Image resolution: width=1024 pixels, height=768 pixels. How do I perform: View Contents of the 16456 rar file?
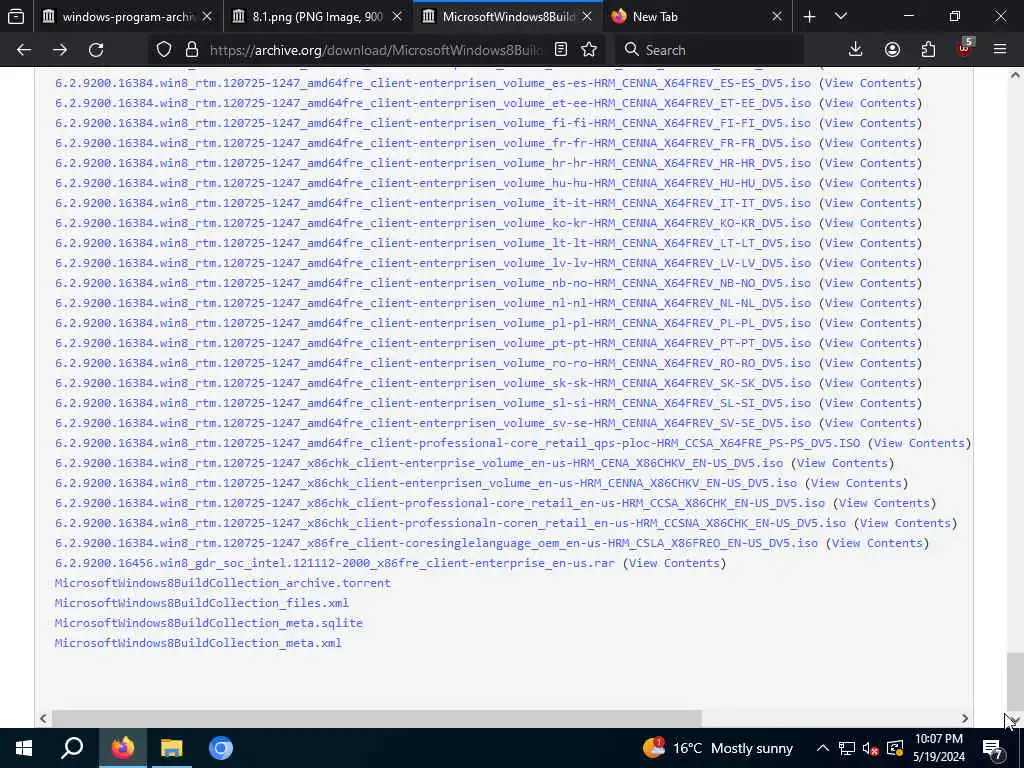674,563
